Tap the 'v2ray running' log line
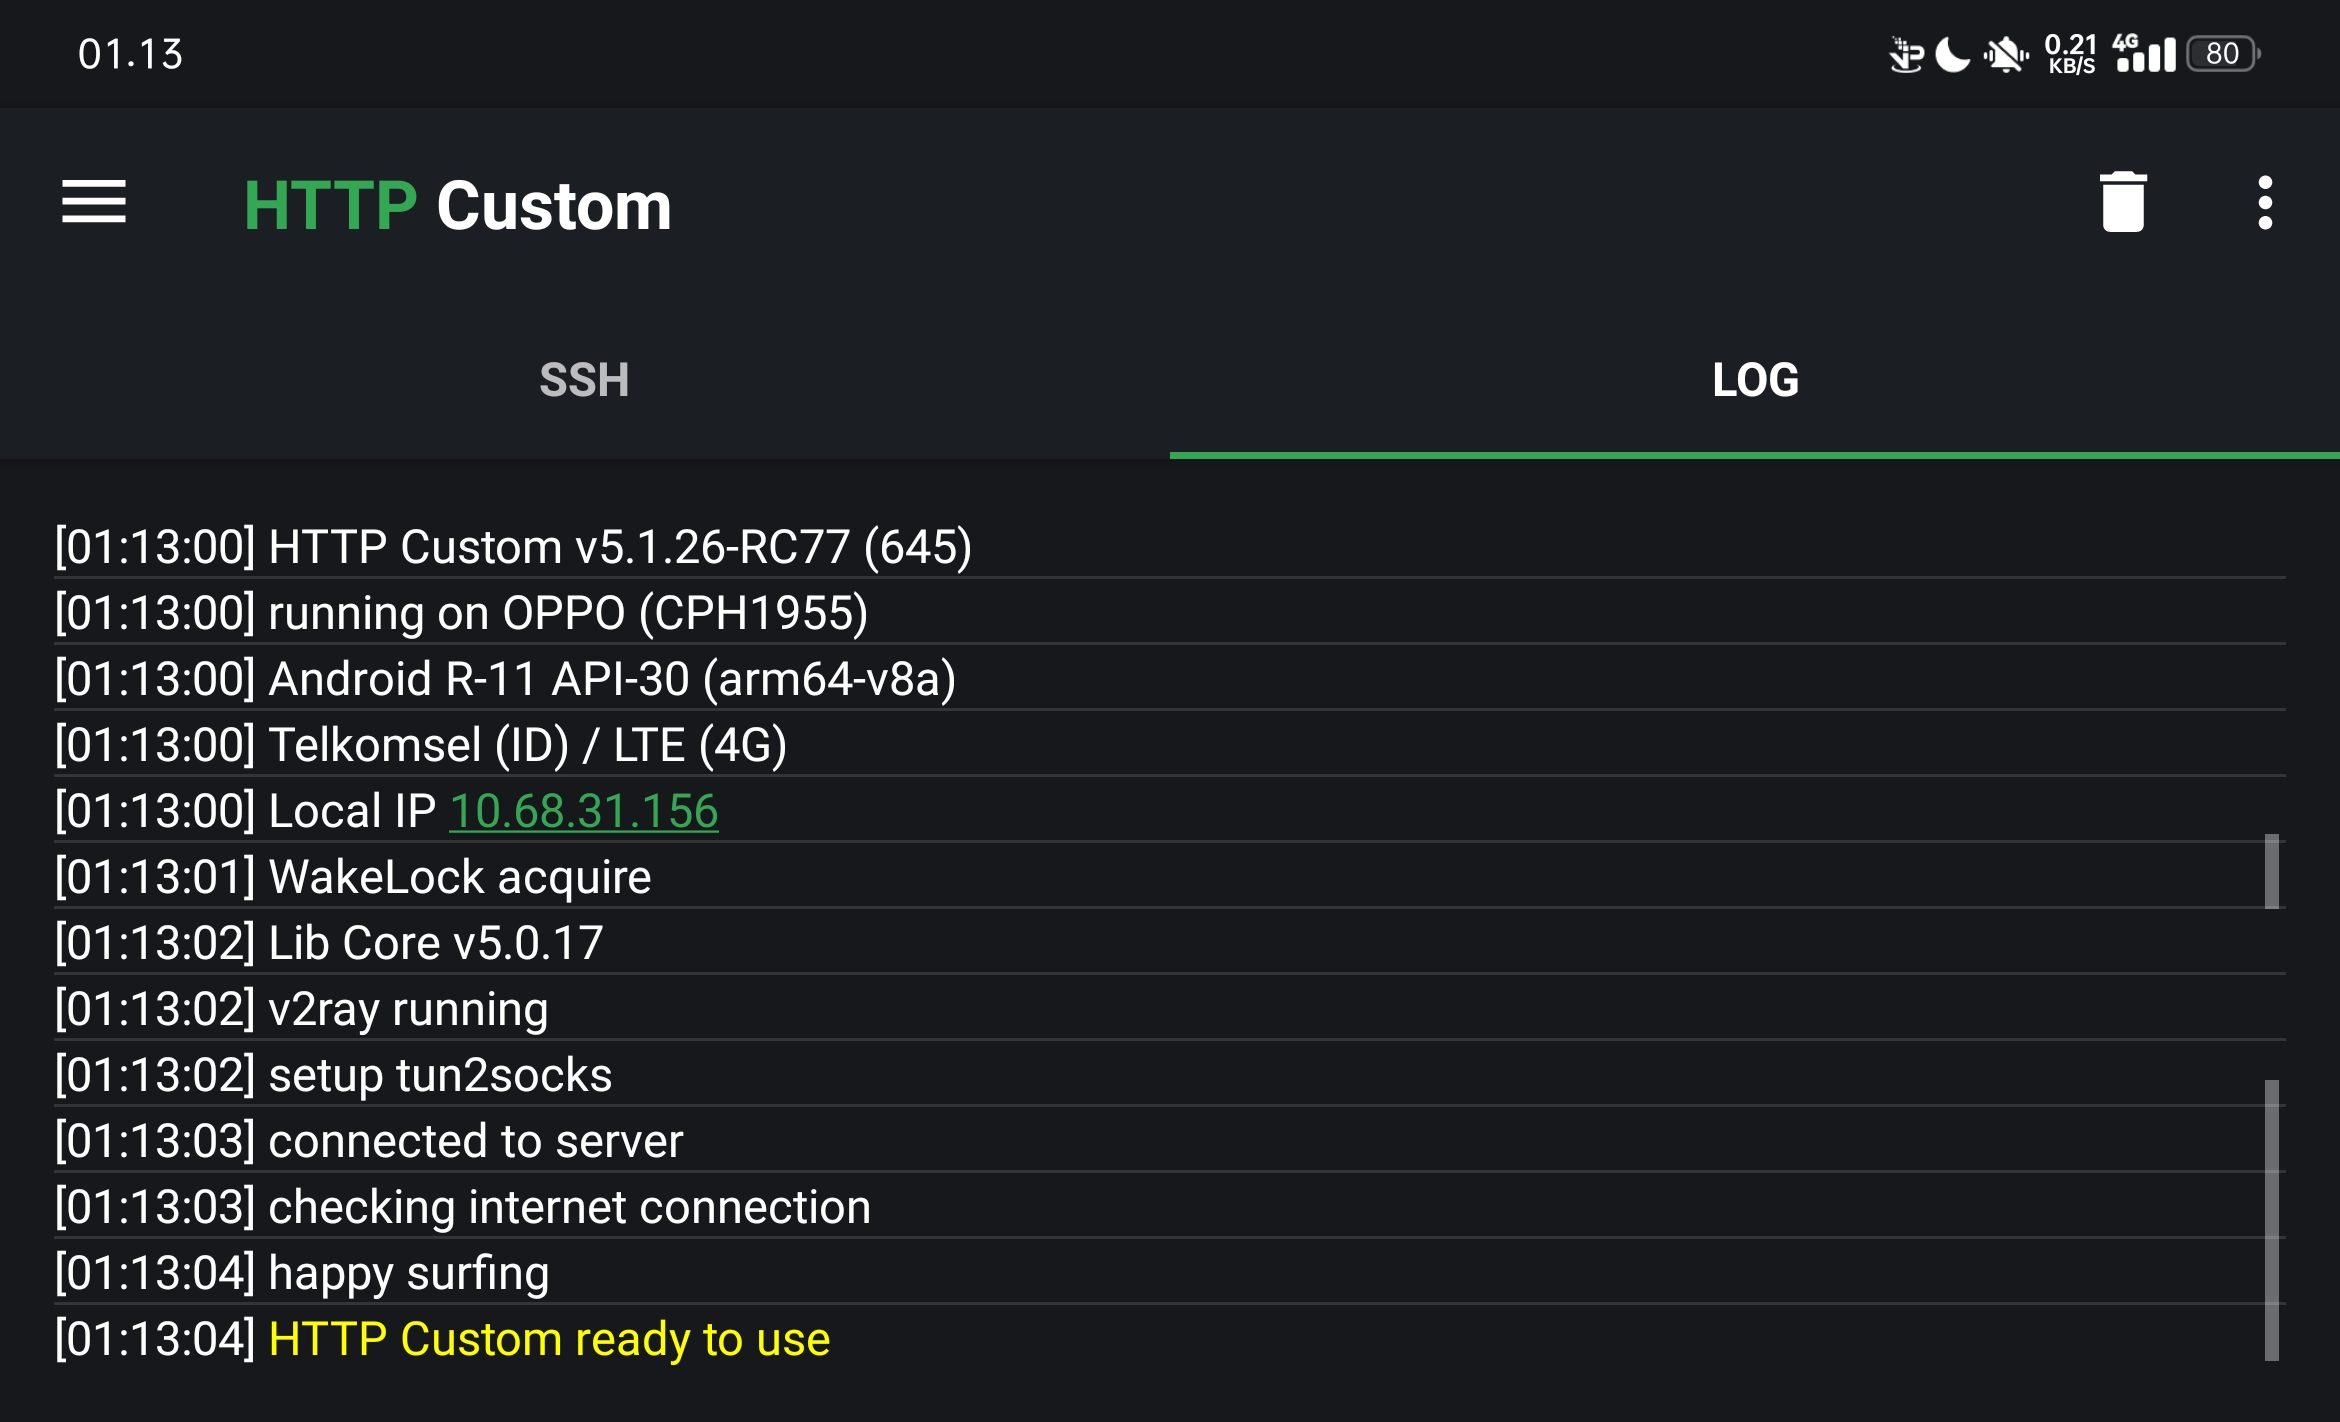 pos(408,1010)
